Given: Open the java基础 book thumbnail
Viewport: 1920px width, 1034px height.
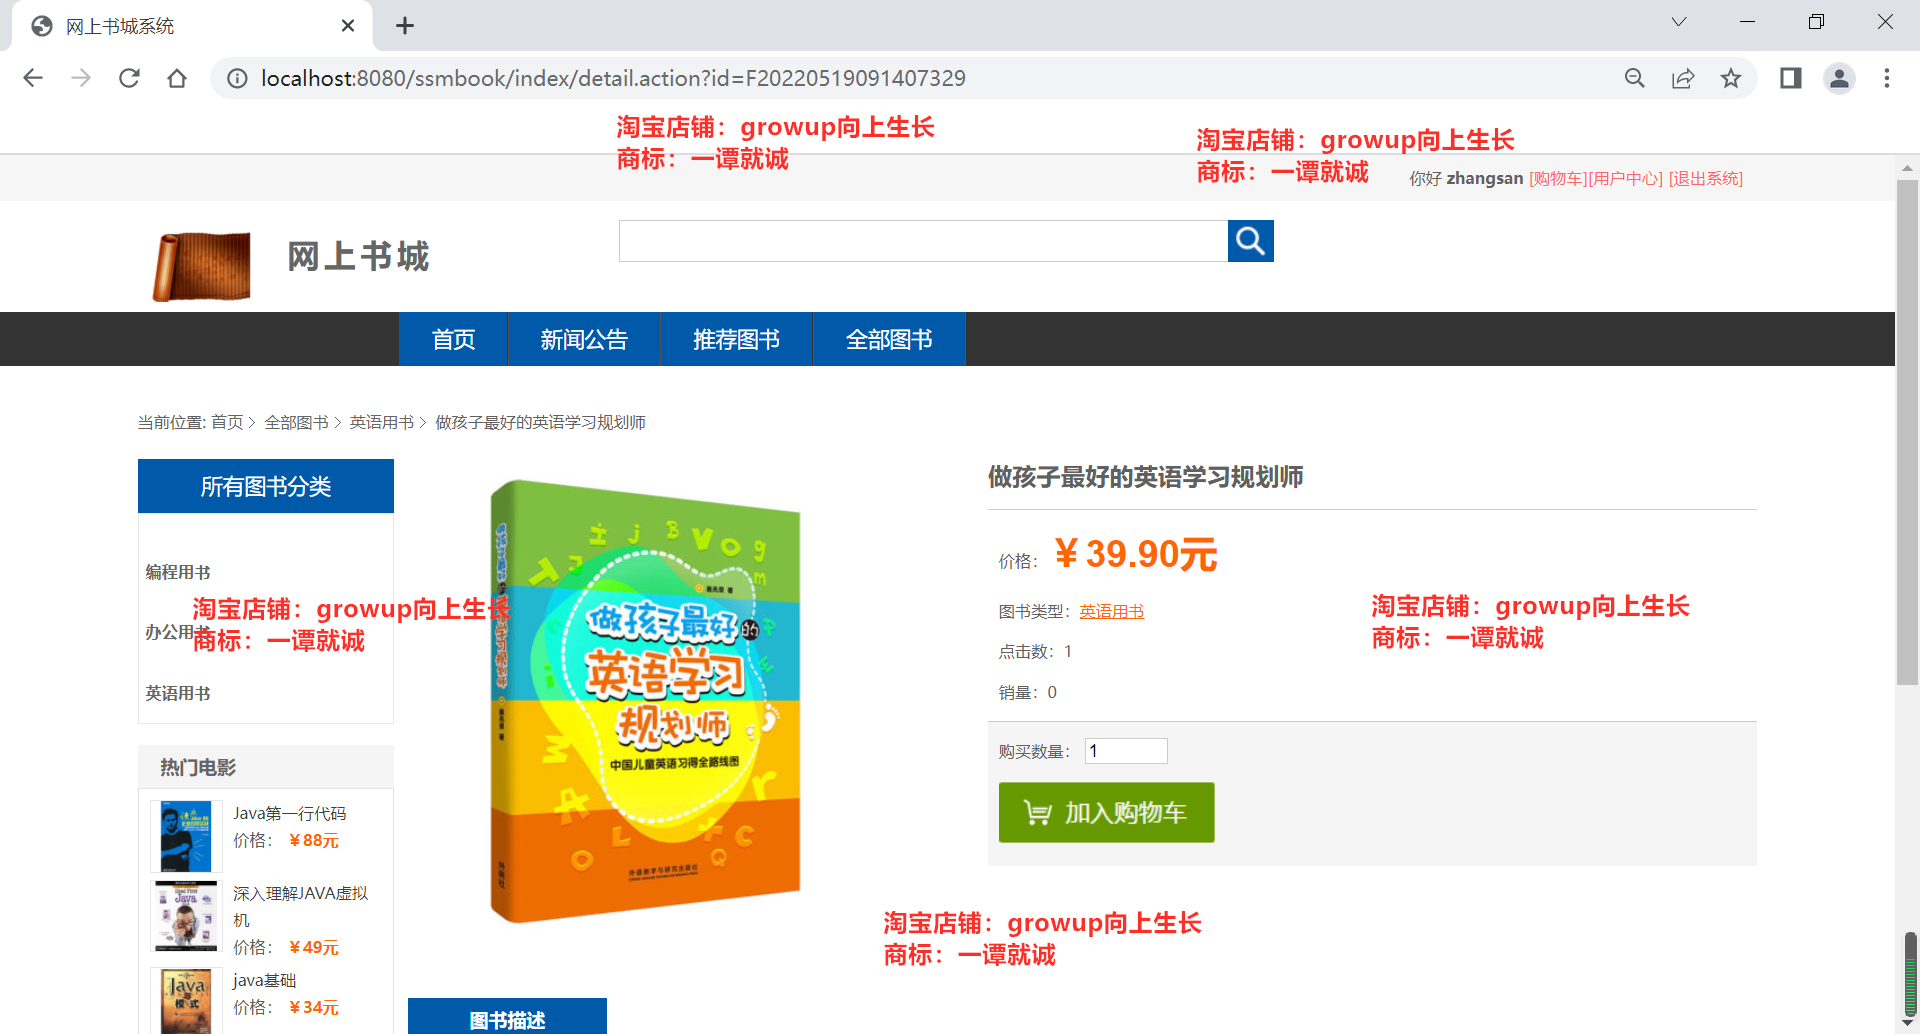Looking at the screenshot, I should [186, 1001].
